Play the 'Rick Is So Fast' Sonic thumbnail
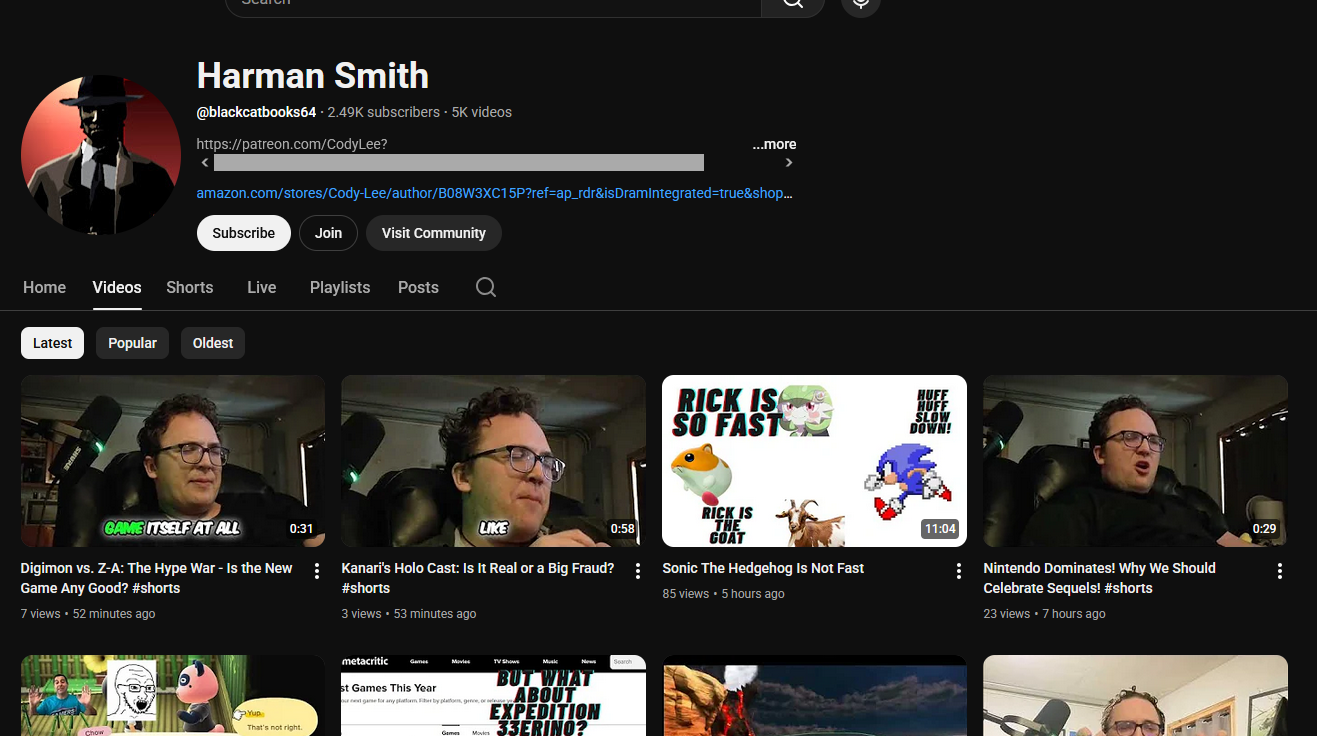Viewport: 1317px width, 736px height. tap(814, 461)
